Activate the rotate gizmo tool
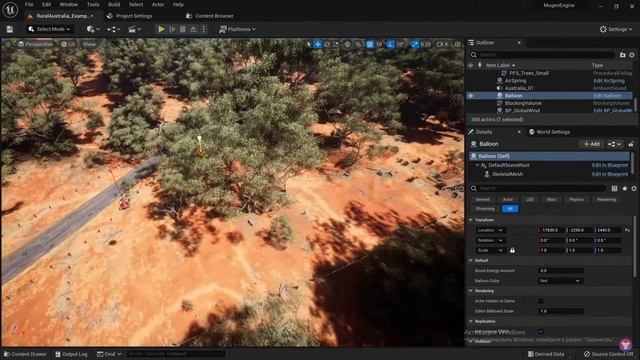Image resolution: width=640 pixels, height=360 pixels. (x=327, y=44)
